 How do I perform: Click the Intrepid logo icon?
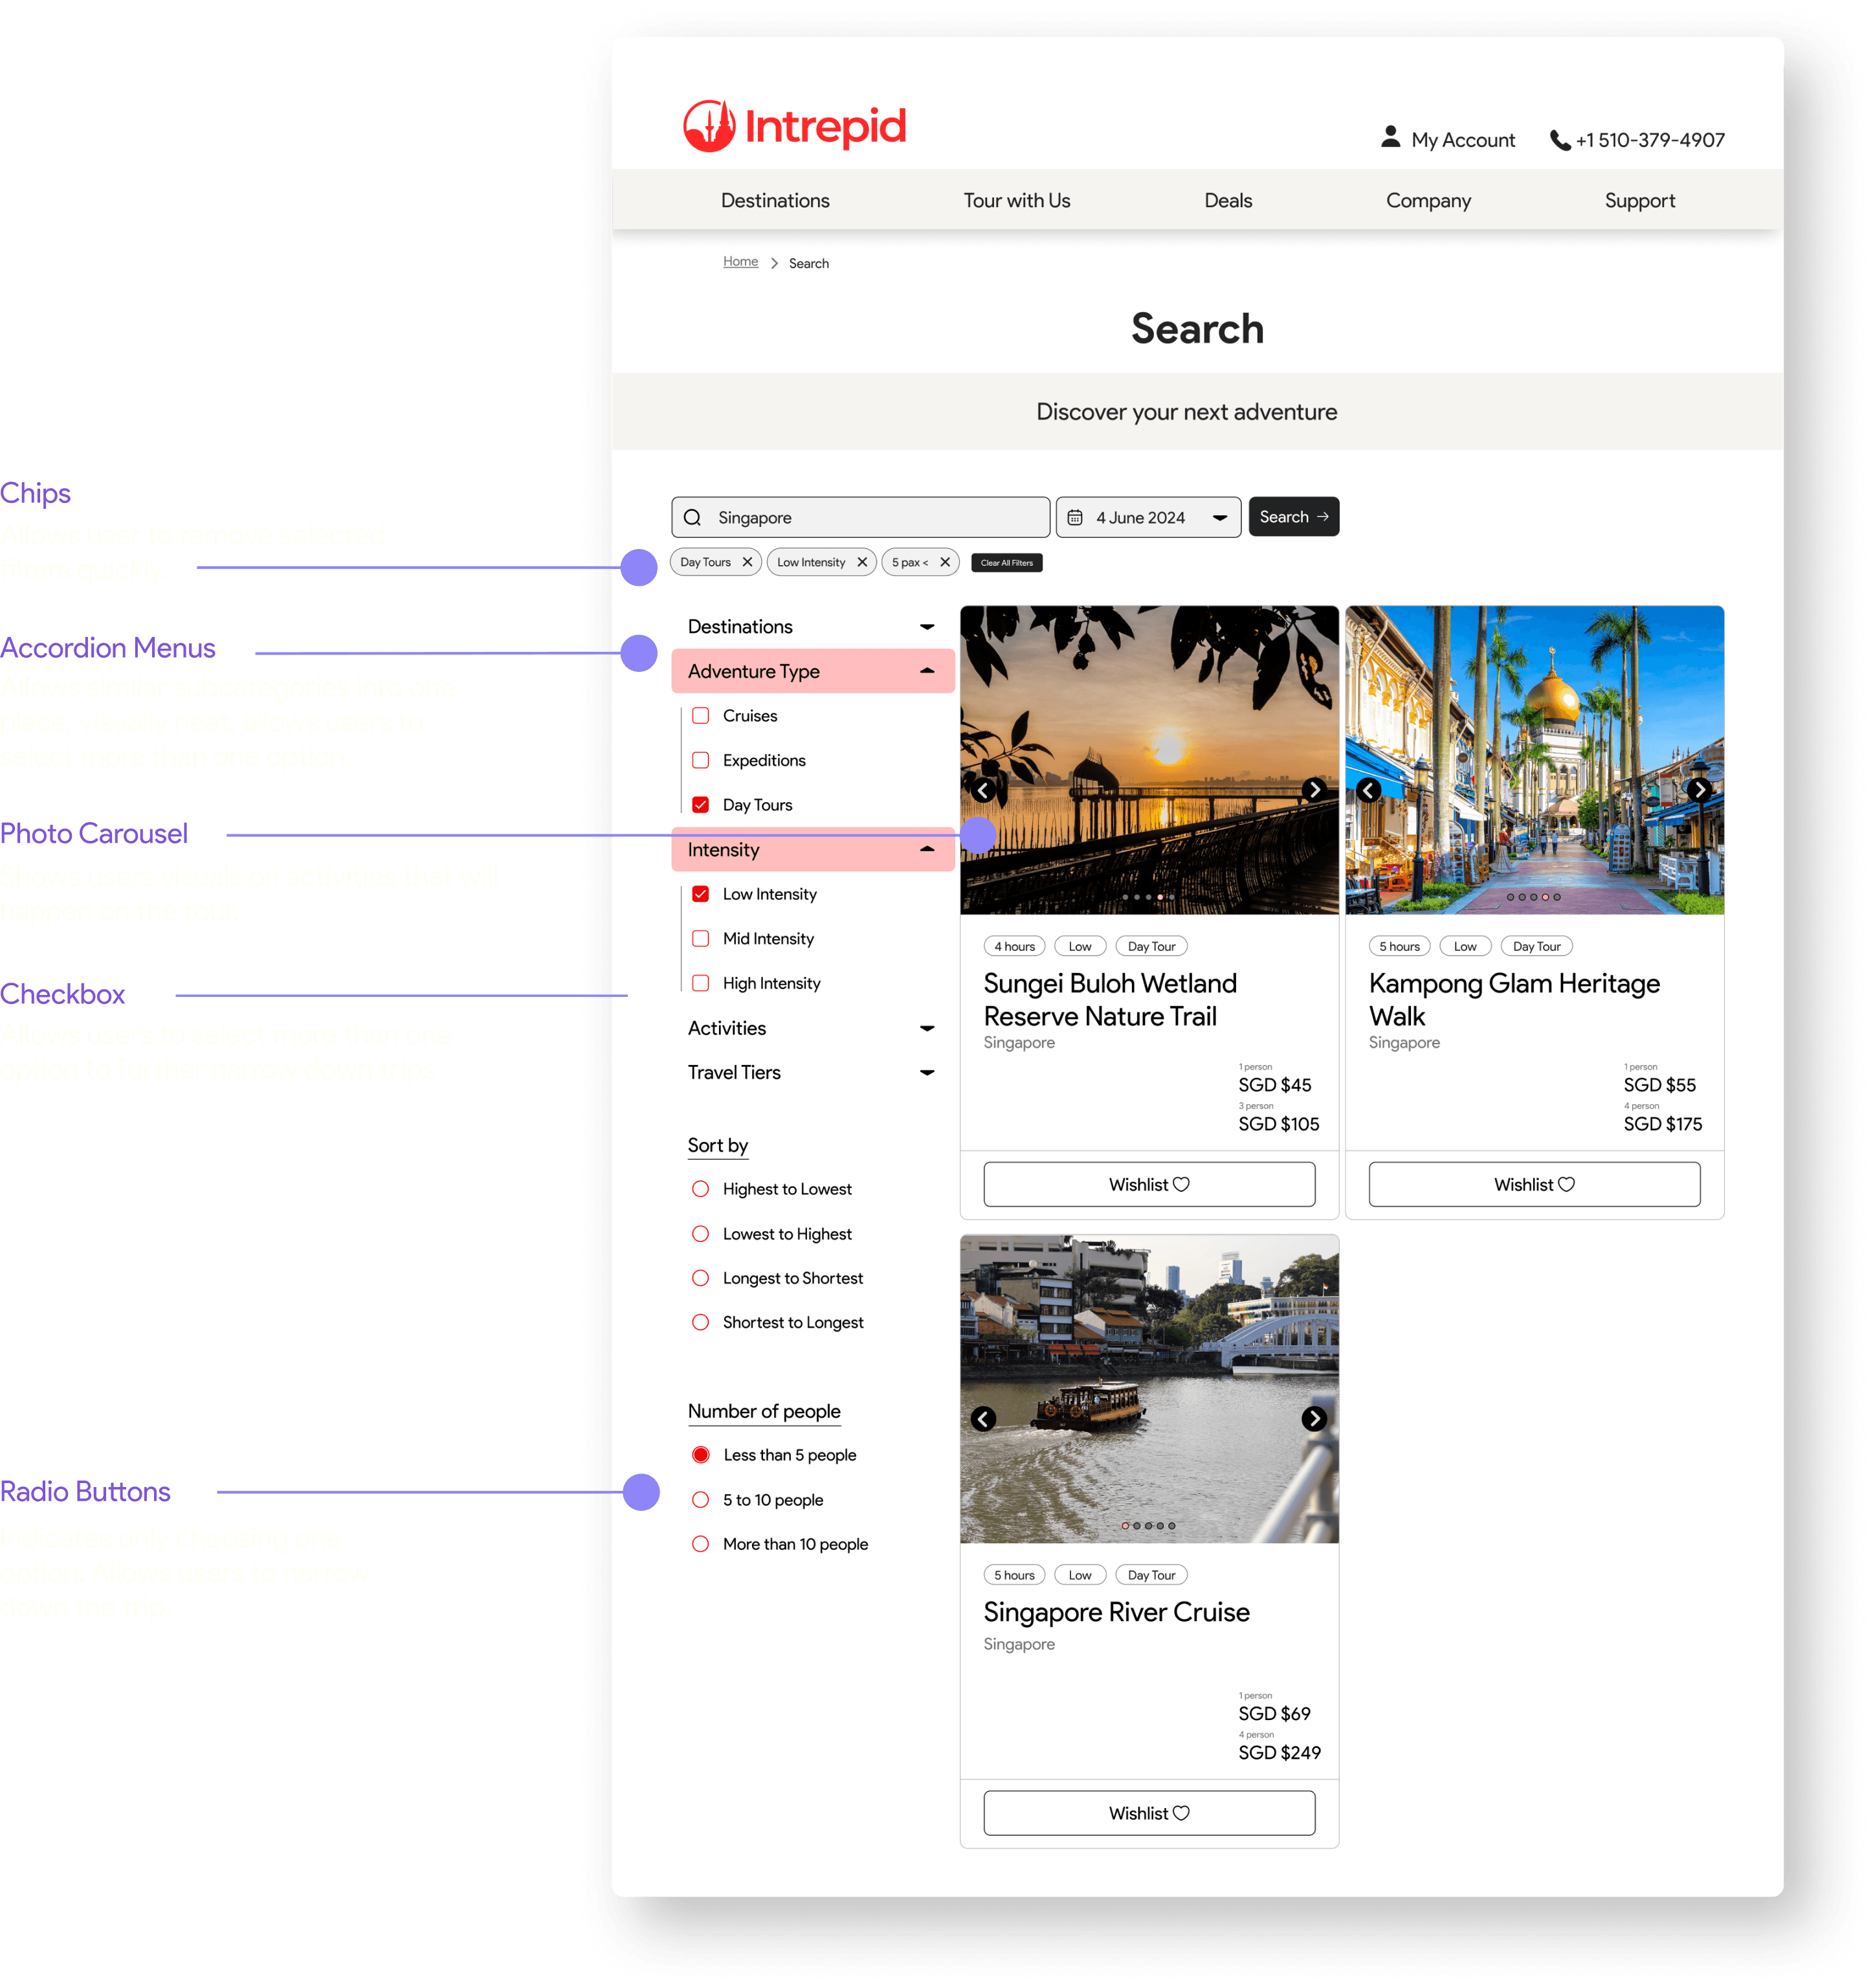coord(709,127)
